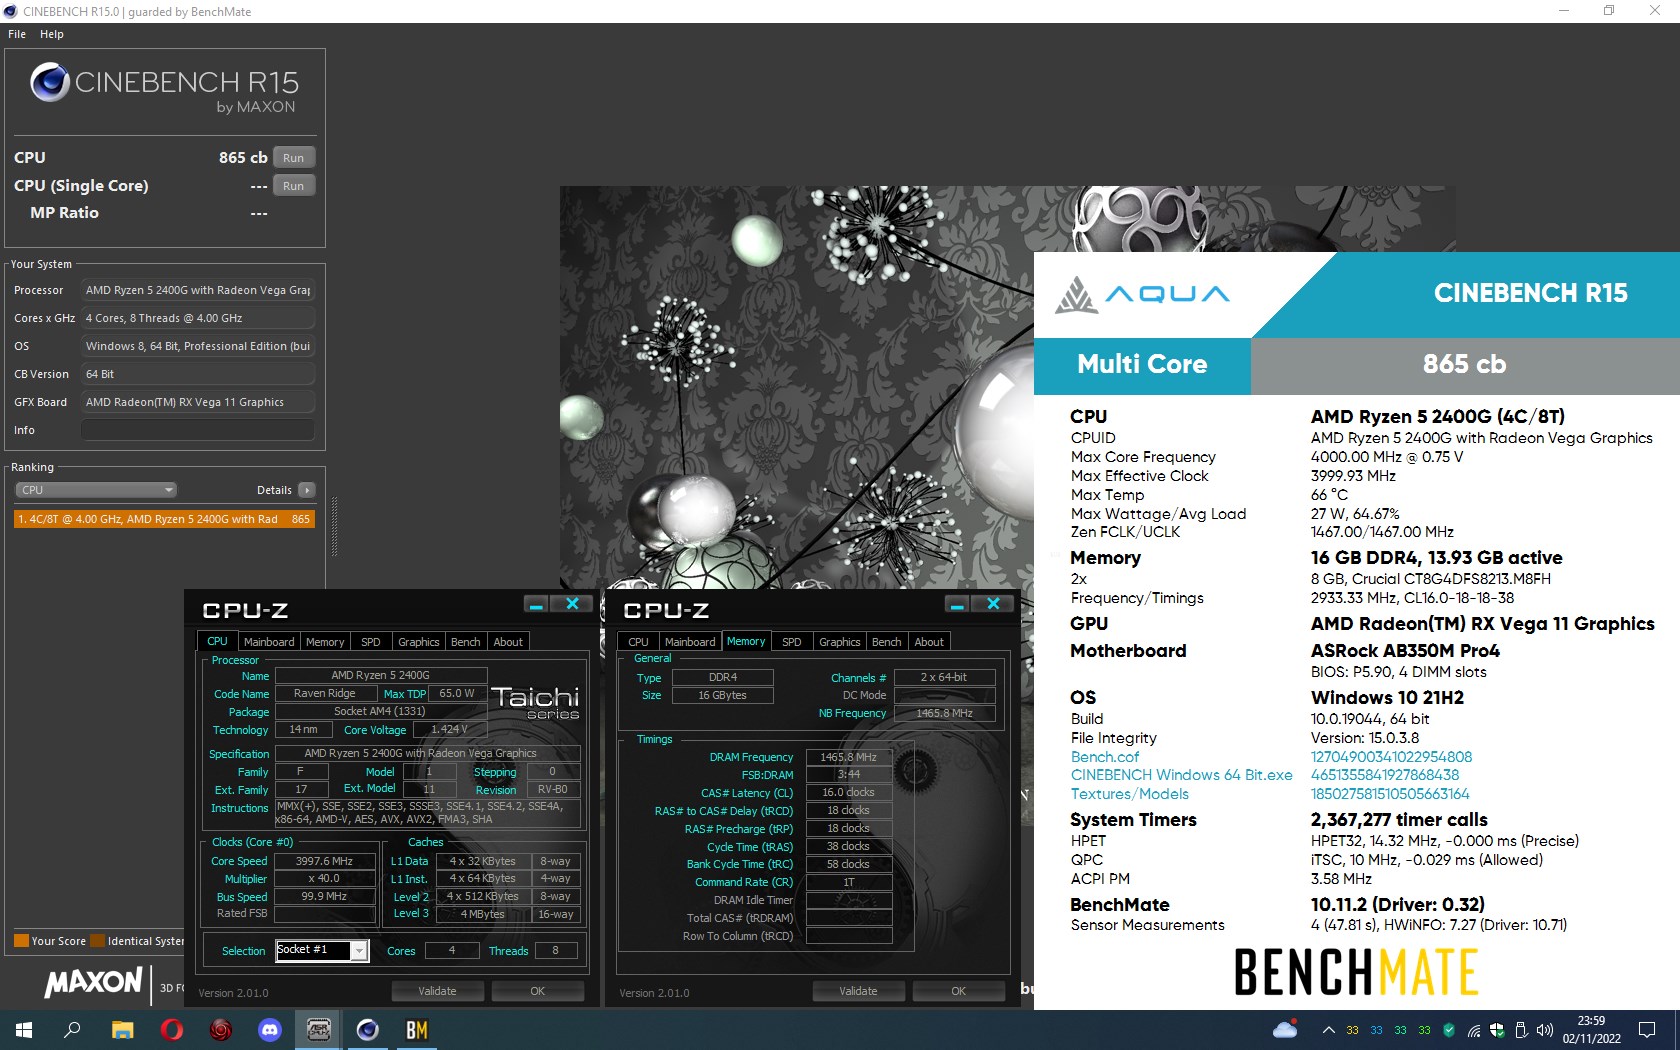The image size is (1680, 1050).
Task: Close the left CPU-Z window
Action: tap(572, 604)
